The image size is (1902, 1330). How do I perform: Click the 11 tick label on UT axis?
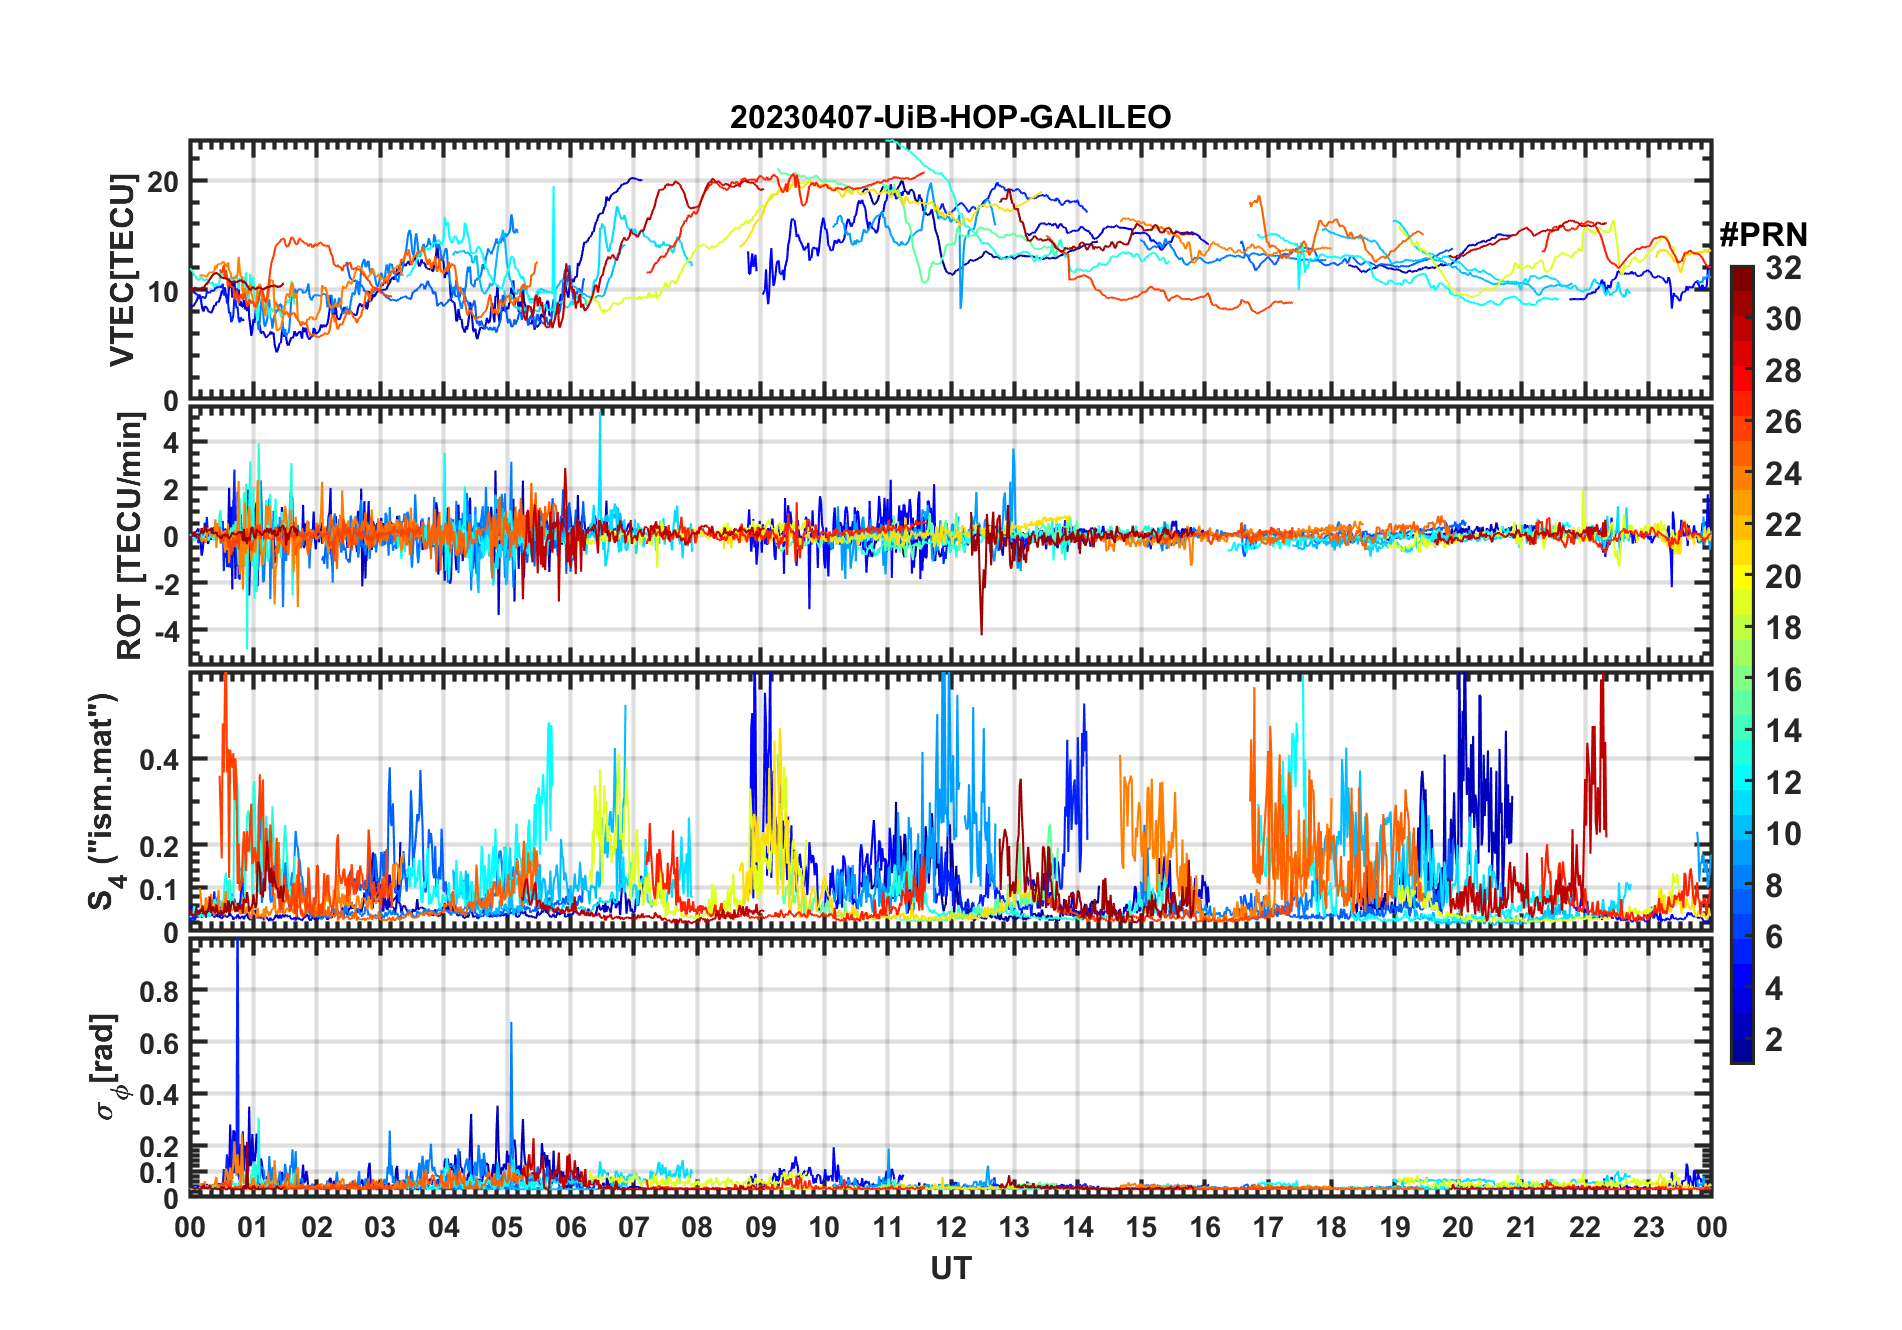887,1227
